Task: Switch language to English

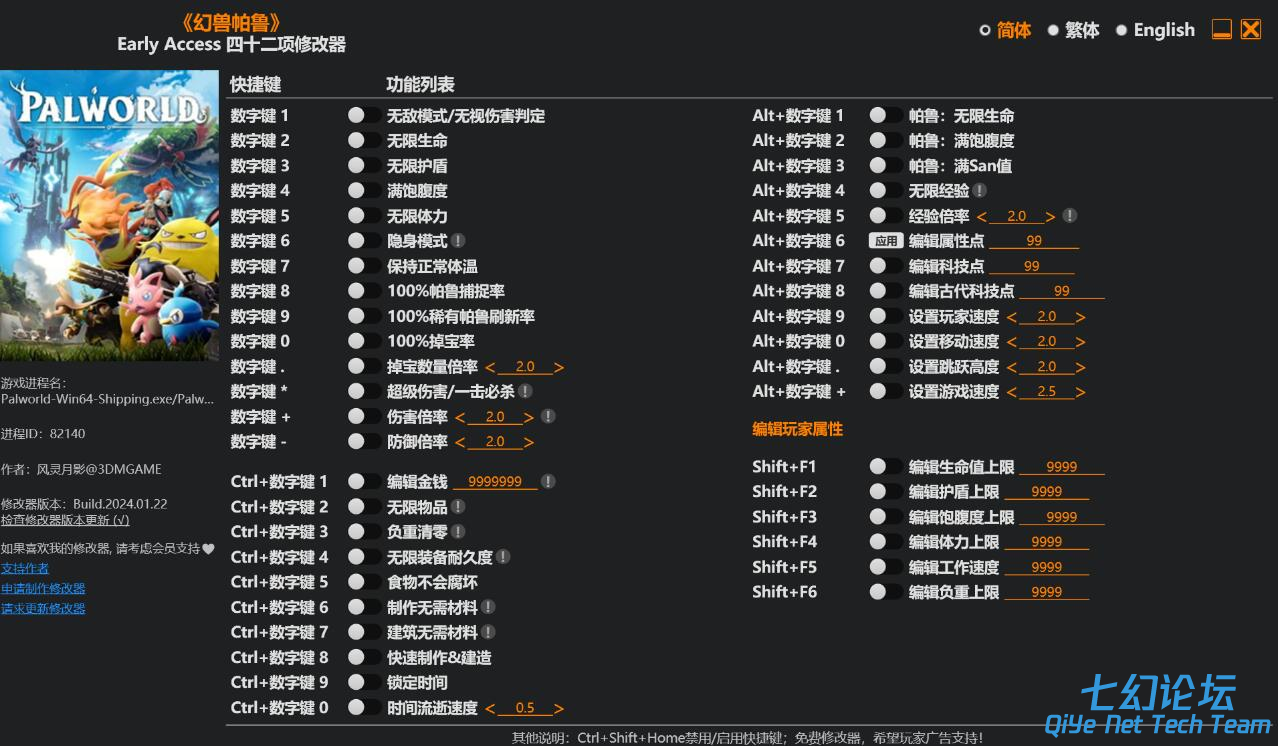Action: (x=1121, y=30)
